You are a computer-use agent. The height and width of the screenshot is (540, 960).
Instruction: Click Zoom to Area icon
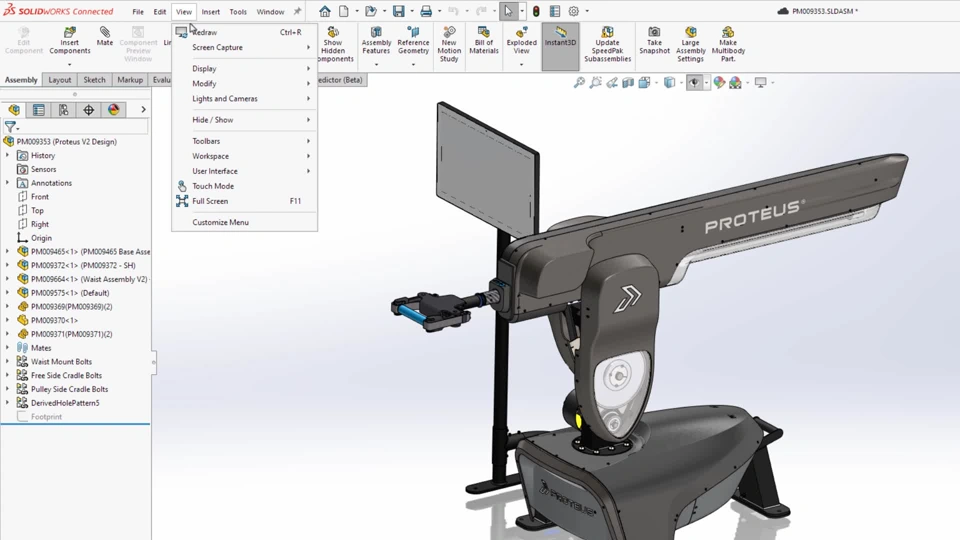(595, 82)
